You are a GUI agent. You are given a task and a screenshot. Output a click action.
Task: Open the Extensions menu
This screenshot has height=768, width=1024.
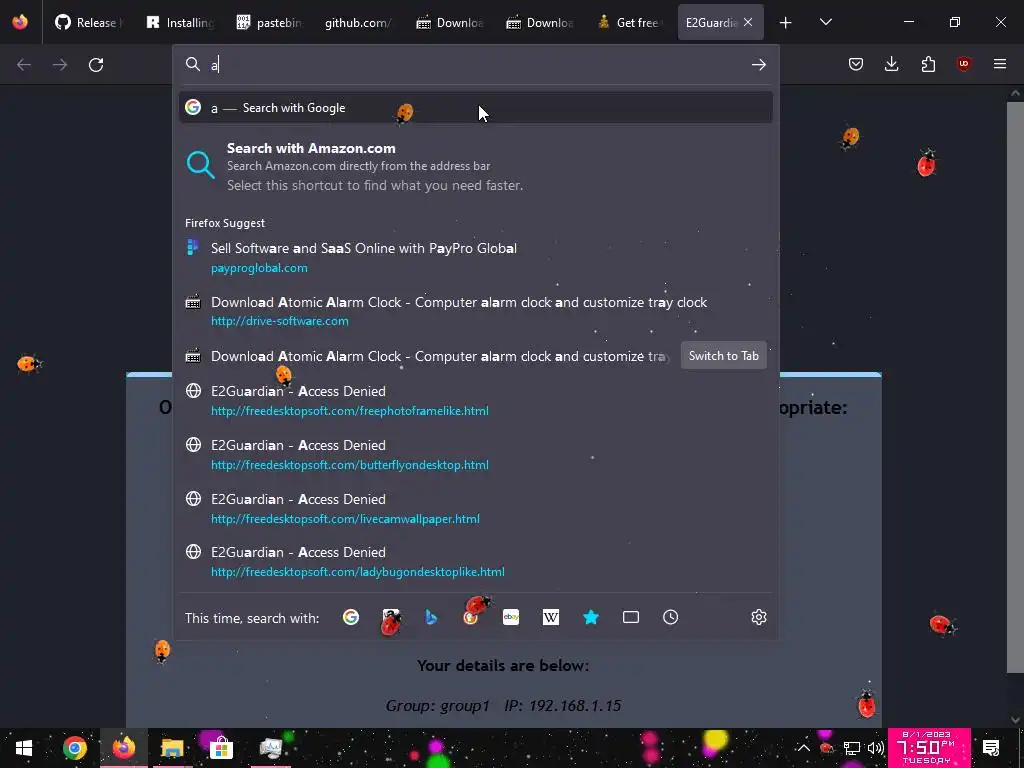tap(928, 64)
